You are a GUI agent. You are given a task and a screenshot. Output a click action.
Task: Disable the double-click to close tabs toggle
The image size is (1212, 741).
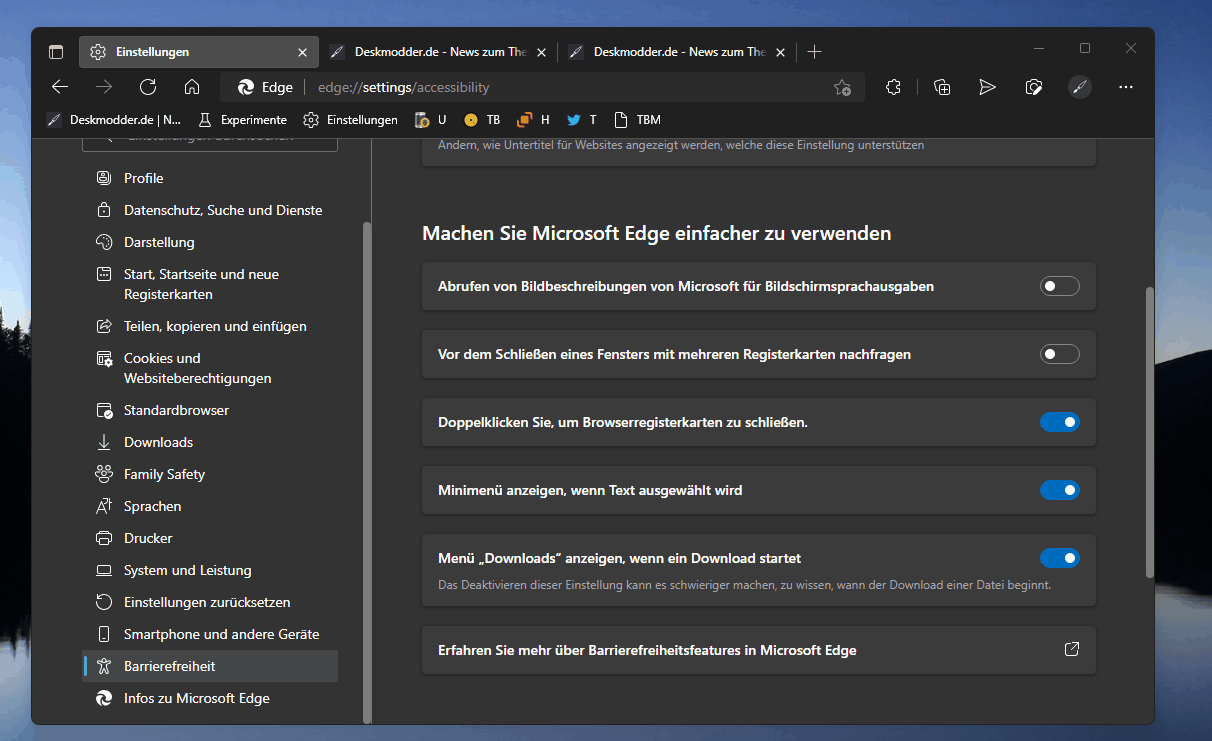[1060, 423]
